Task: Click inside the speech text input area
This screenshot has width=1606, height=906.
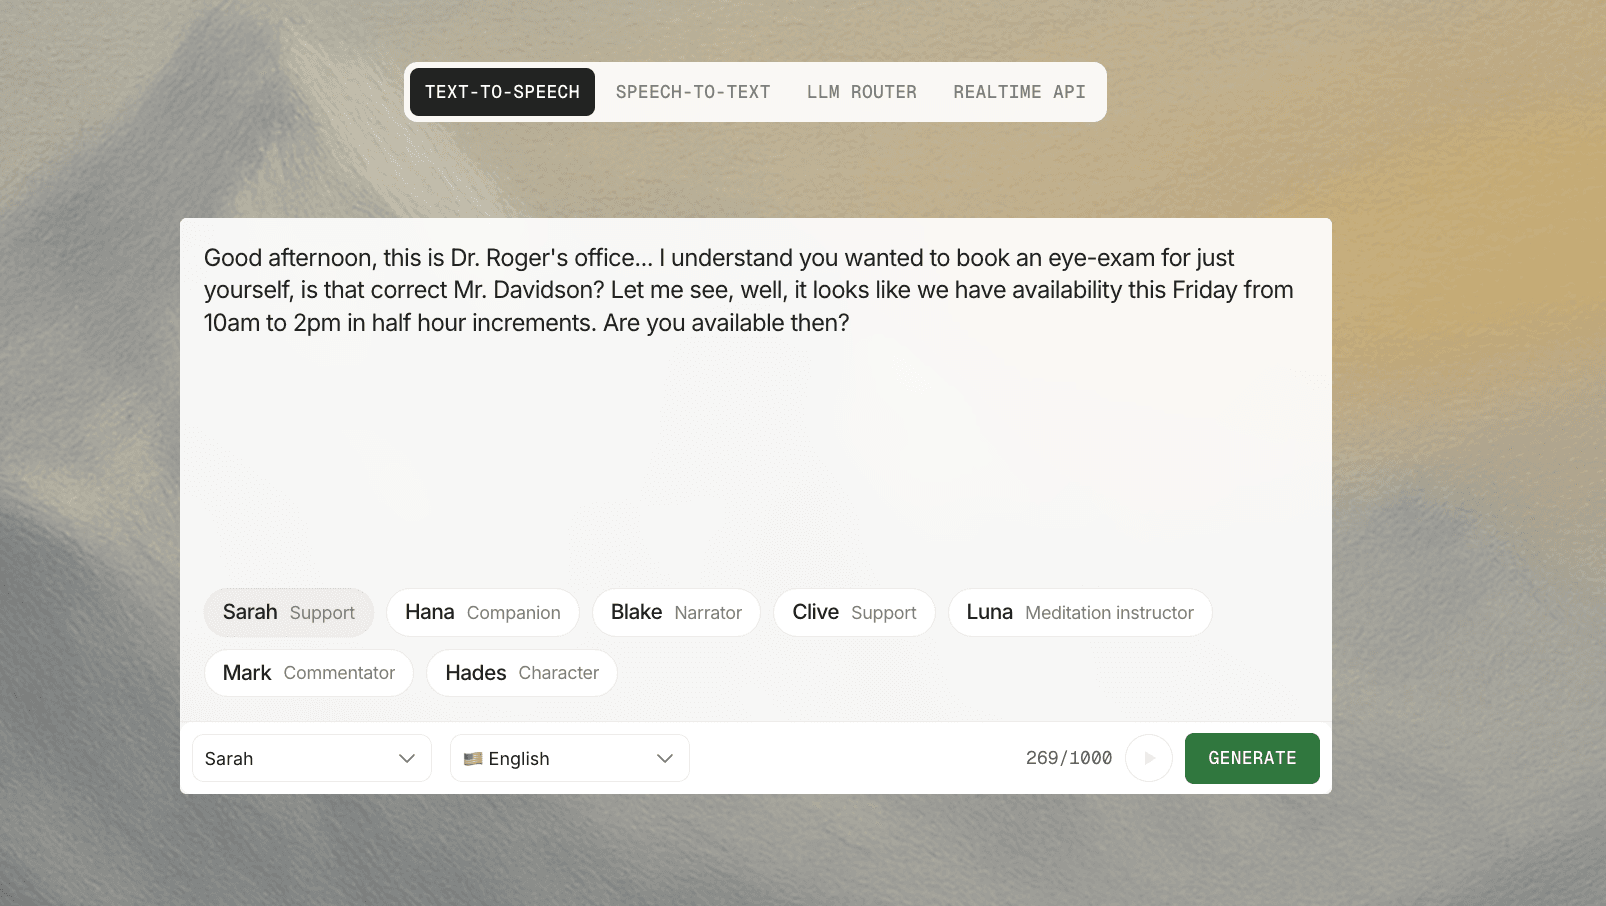Action: pos(755,440)
